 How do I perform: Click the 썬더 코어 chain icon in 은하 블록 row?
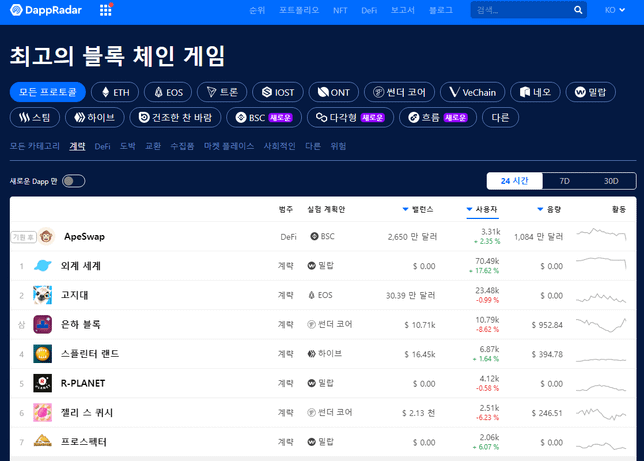[x=311, y=324]
